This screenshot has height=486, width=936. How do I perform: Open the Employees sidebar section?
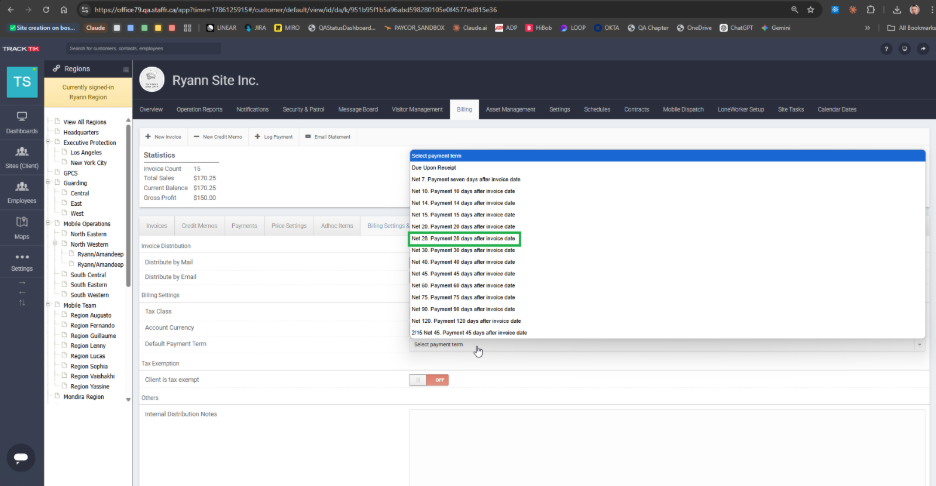(x=22, y=192)
